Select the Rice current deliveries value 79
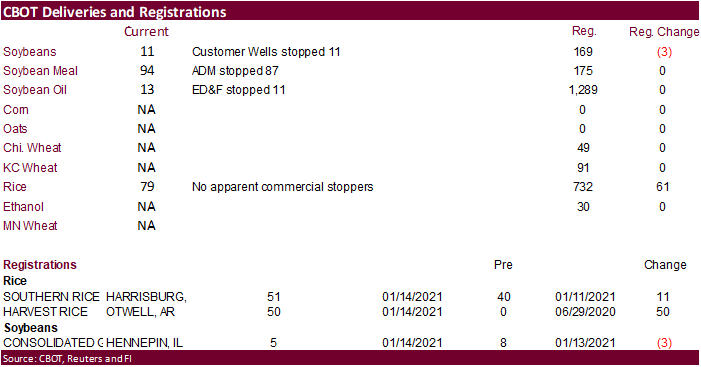This screenshot has height=367, width=701. click(x=147, y=186)
